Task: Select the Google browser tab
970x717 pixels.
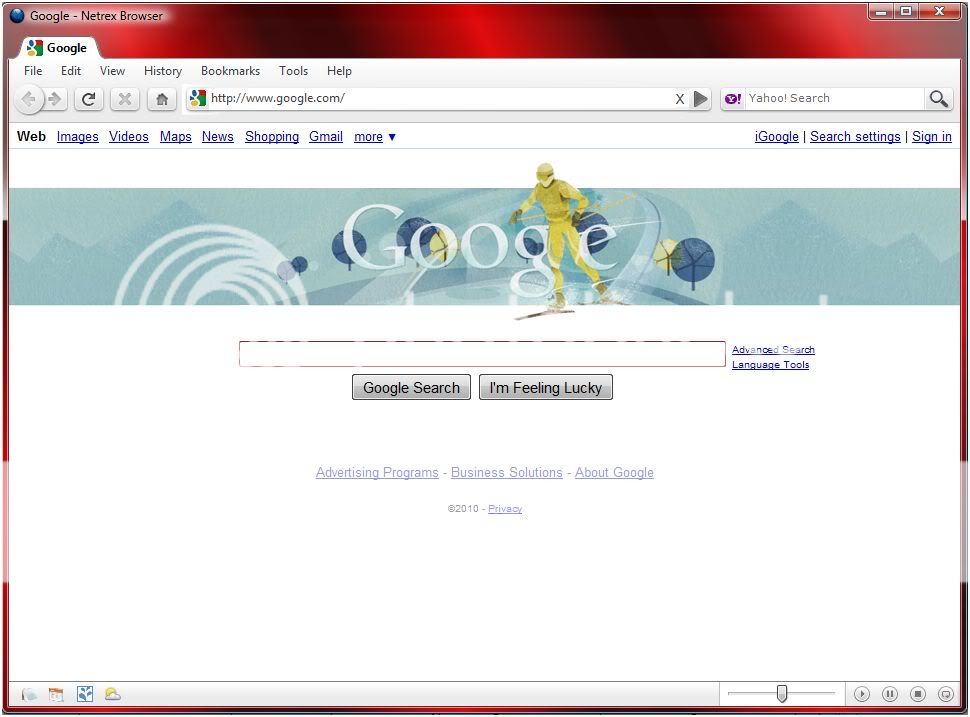Action: click(58, 48)
